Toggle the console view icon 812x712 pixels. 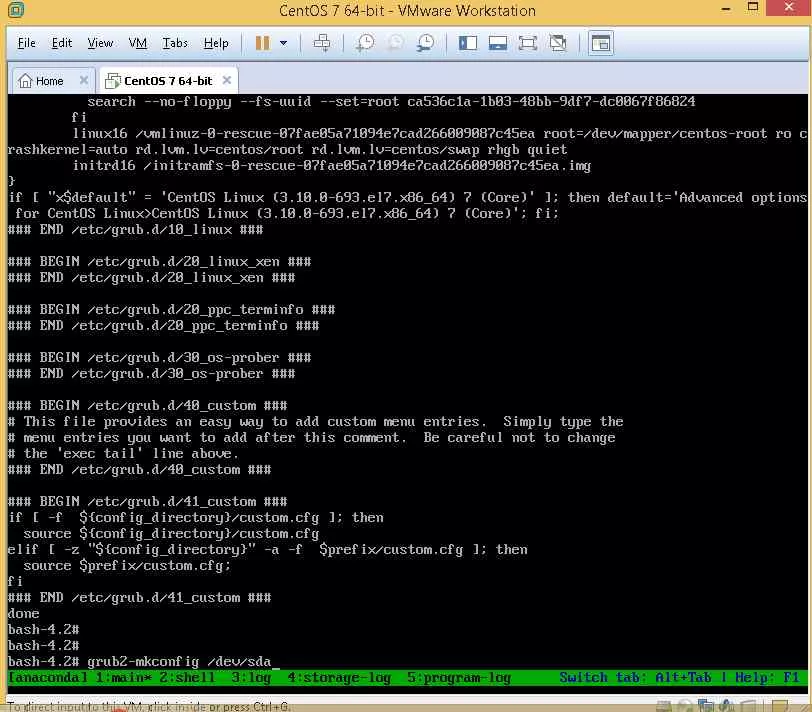[x=600, y=43]
